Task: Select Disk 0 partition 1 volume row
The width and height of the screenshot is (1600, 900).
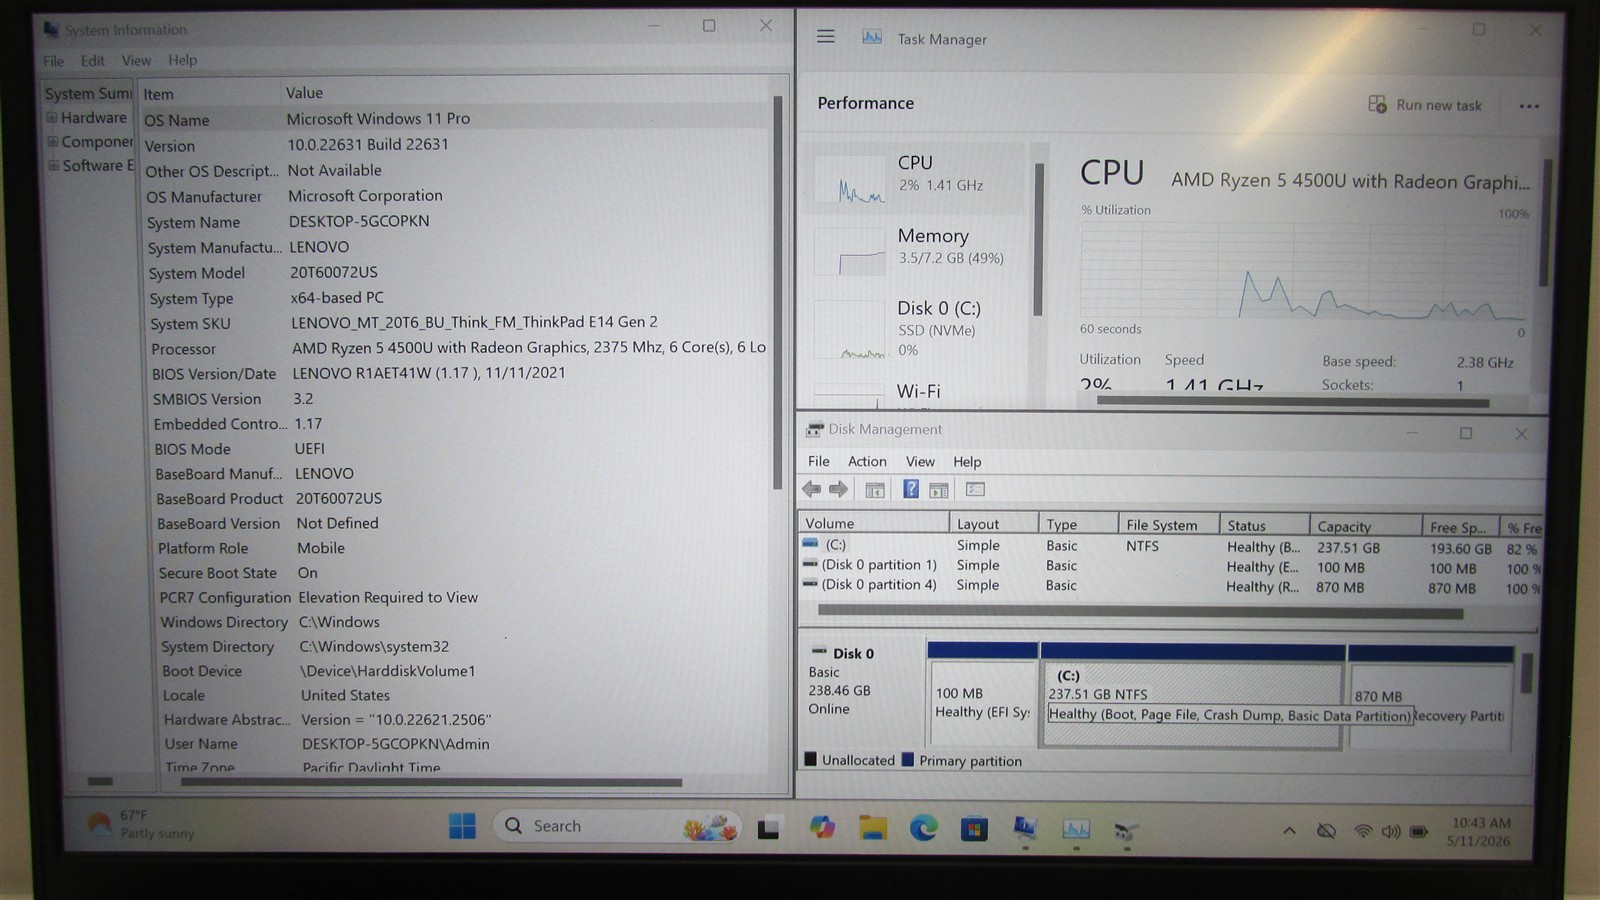Action: point(1170,566)
